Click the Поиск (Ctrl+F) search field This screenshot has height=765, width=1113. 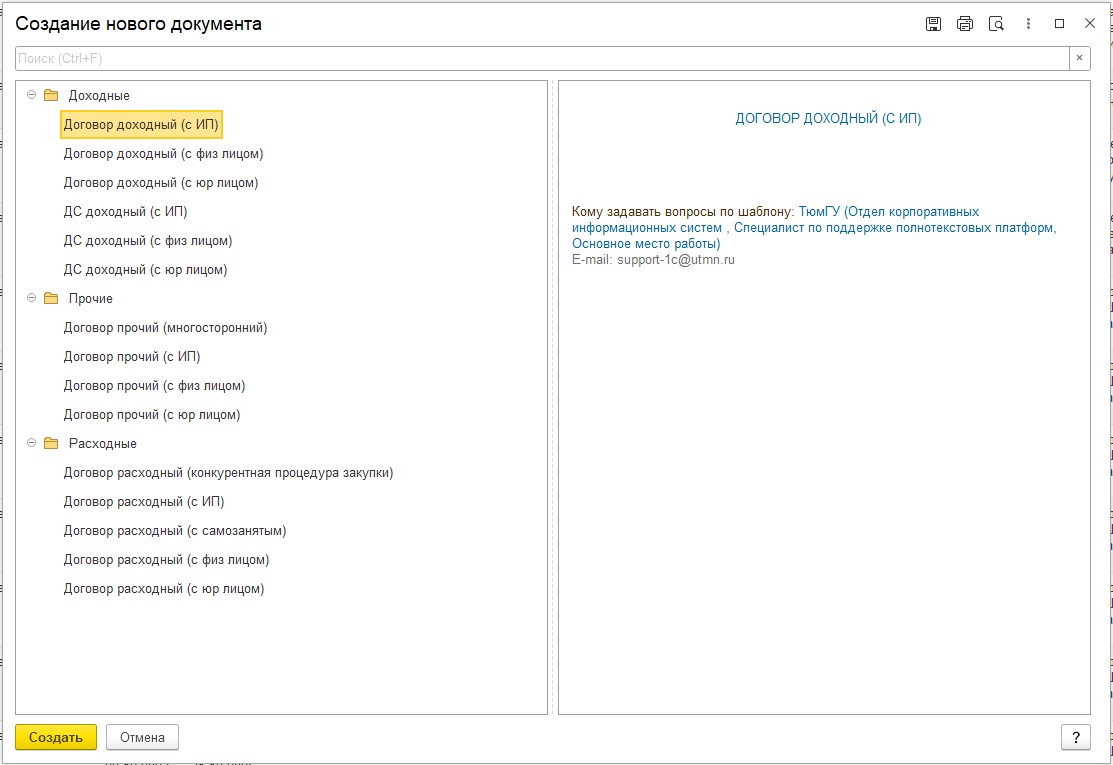point(540,59)
